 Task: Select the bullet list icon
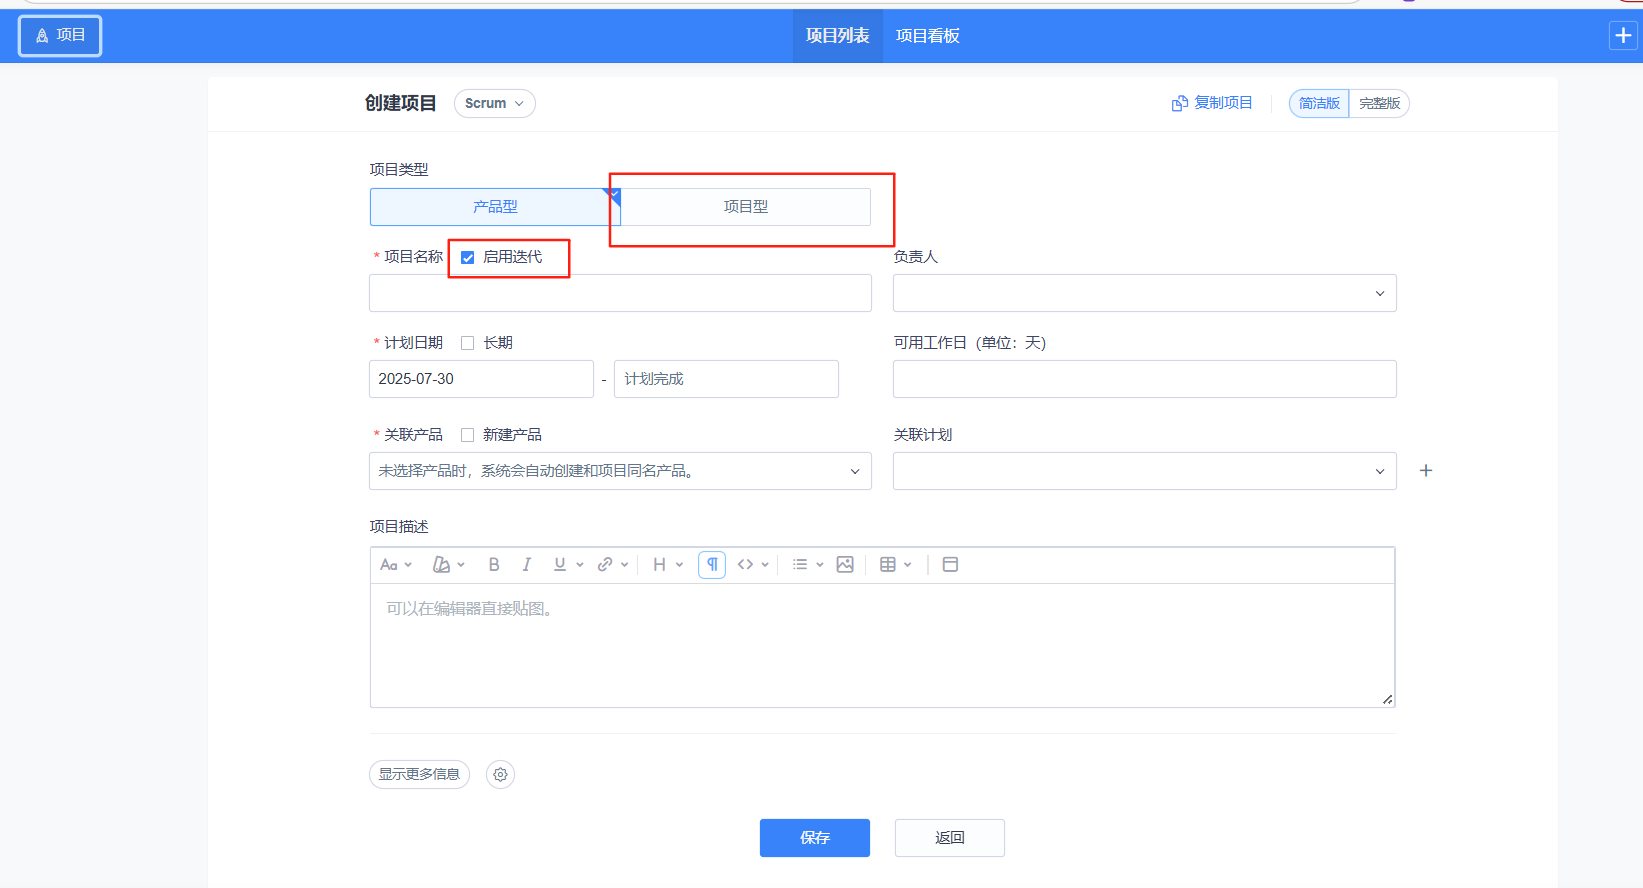pos(800,565)
